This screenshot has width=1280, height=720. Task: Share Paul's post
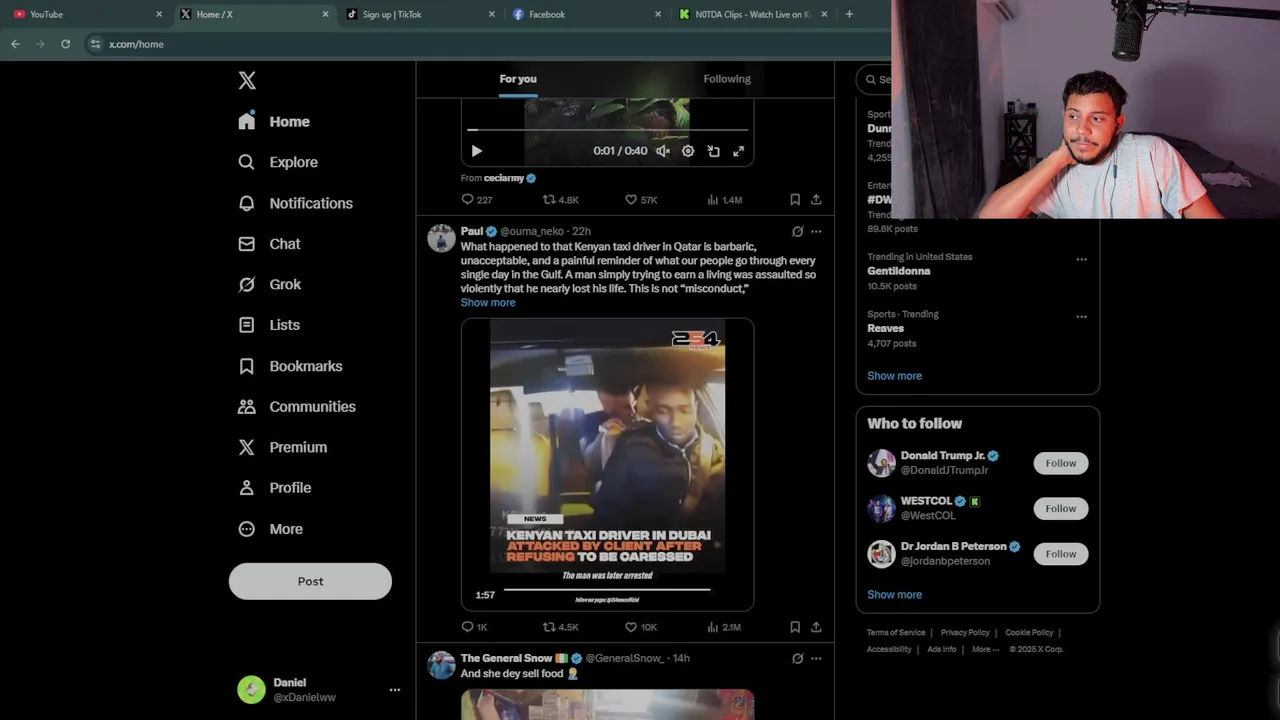pyautogui.click(x=816, y=627)
